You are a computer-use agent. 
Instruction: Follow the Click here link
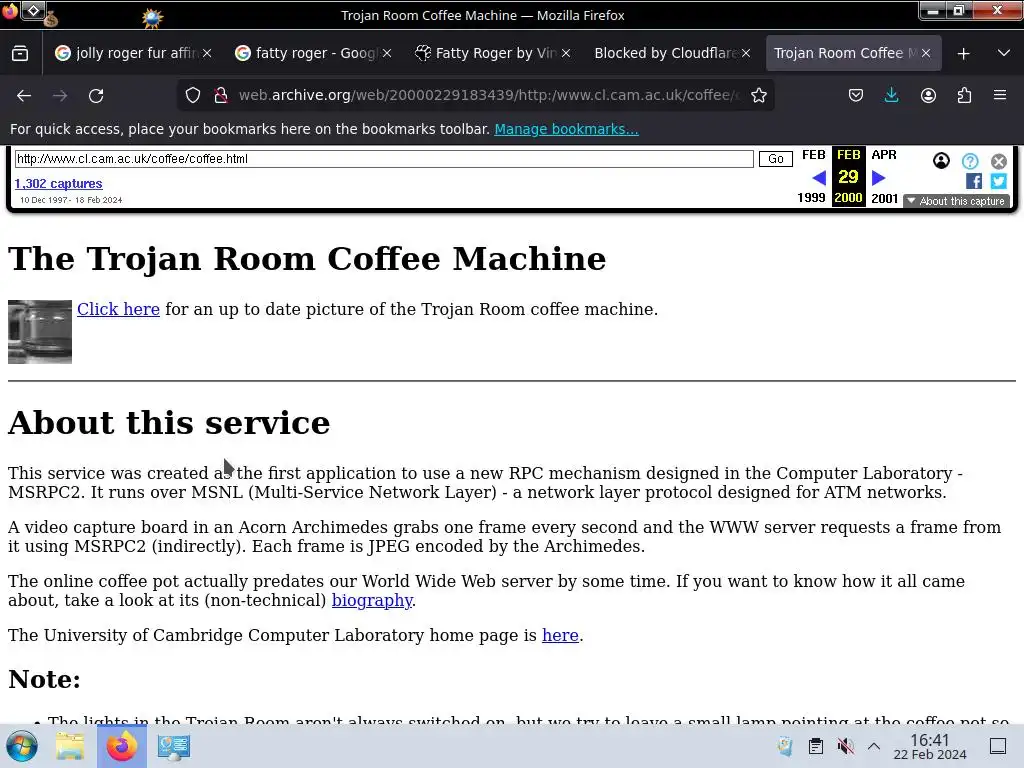118,309
